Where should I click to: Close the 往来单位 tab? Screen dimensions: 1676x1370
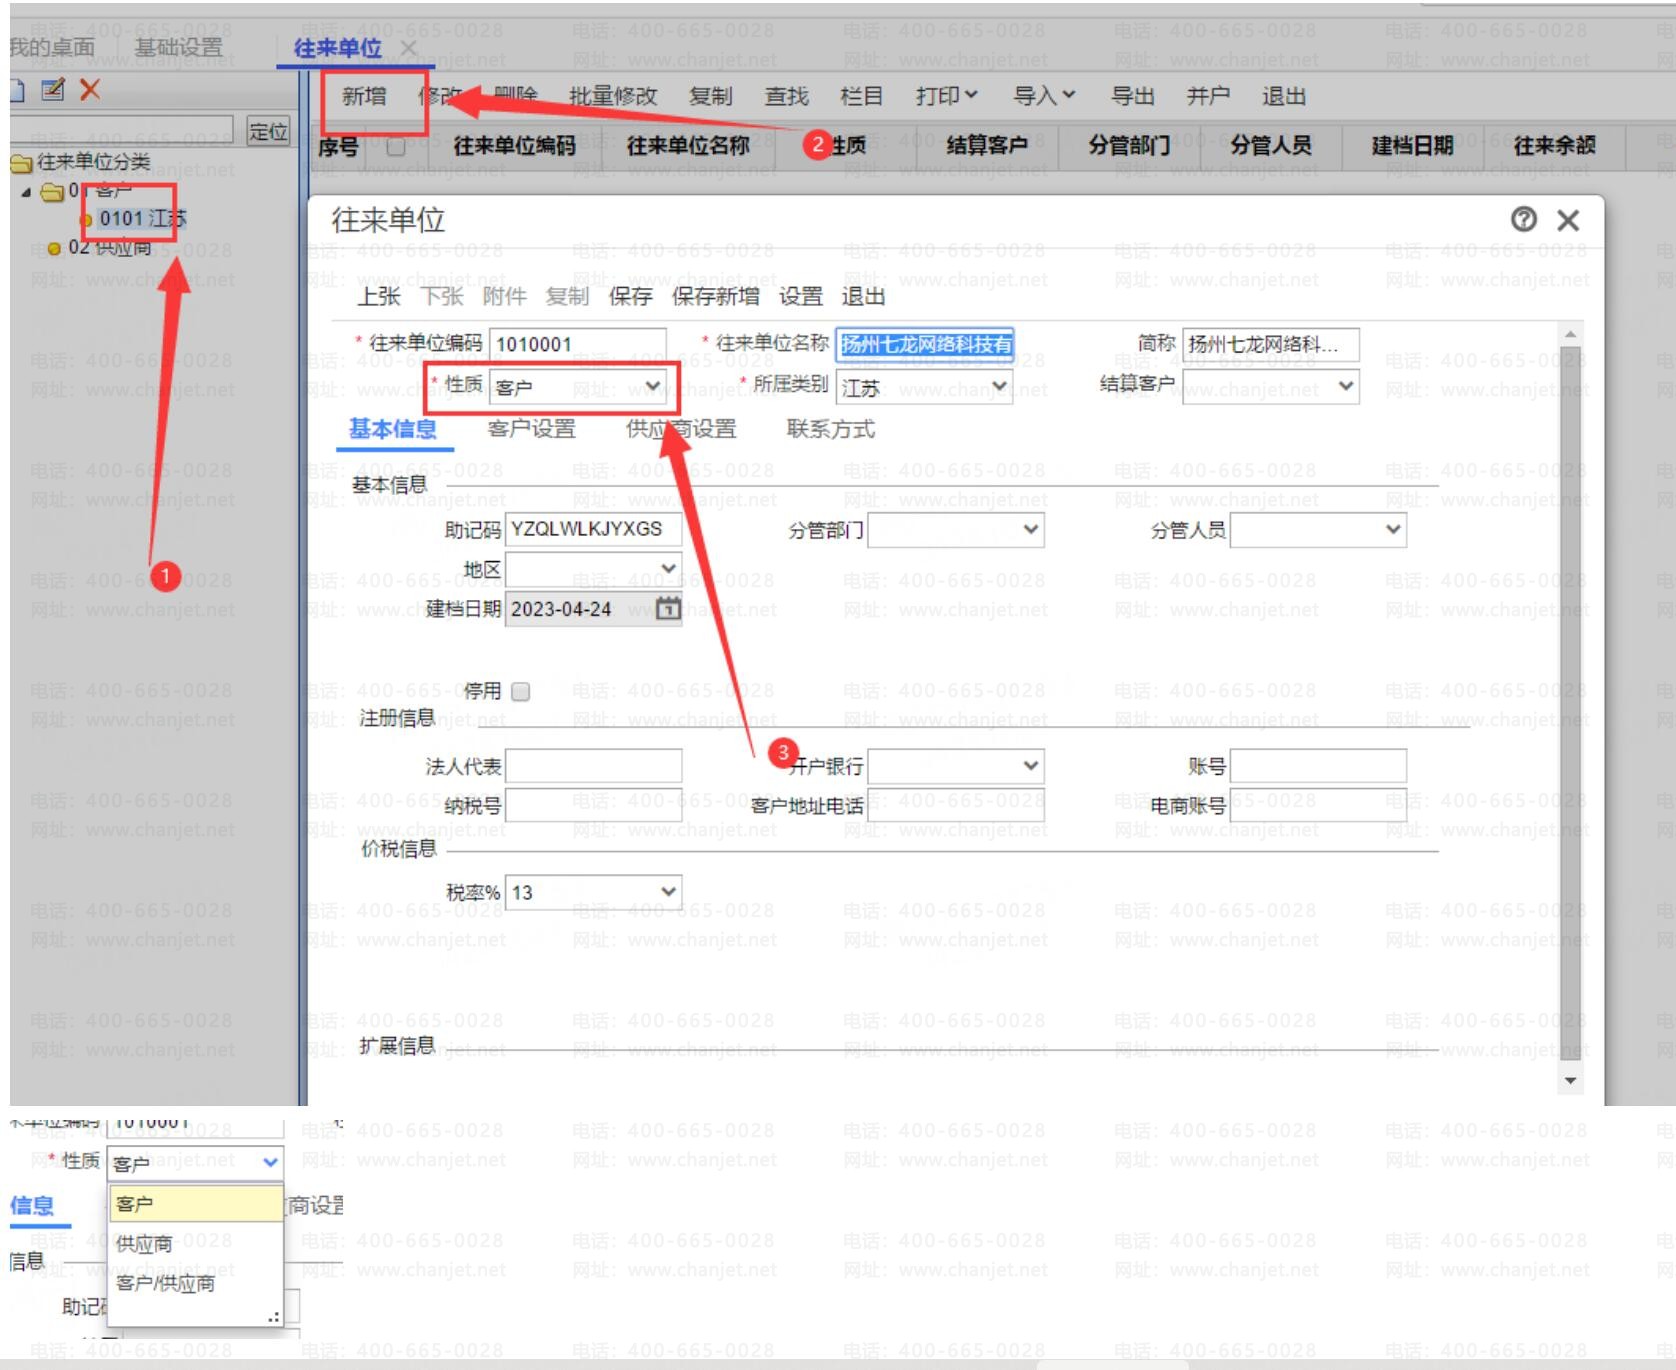tap(408, 48)
